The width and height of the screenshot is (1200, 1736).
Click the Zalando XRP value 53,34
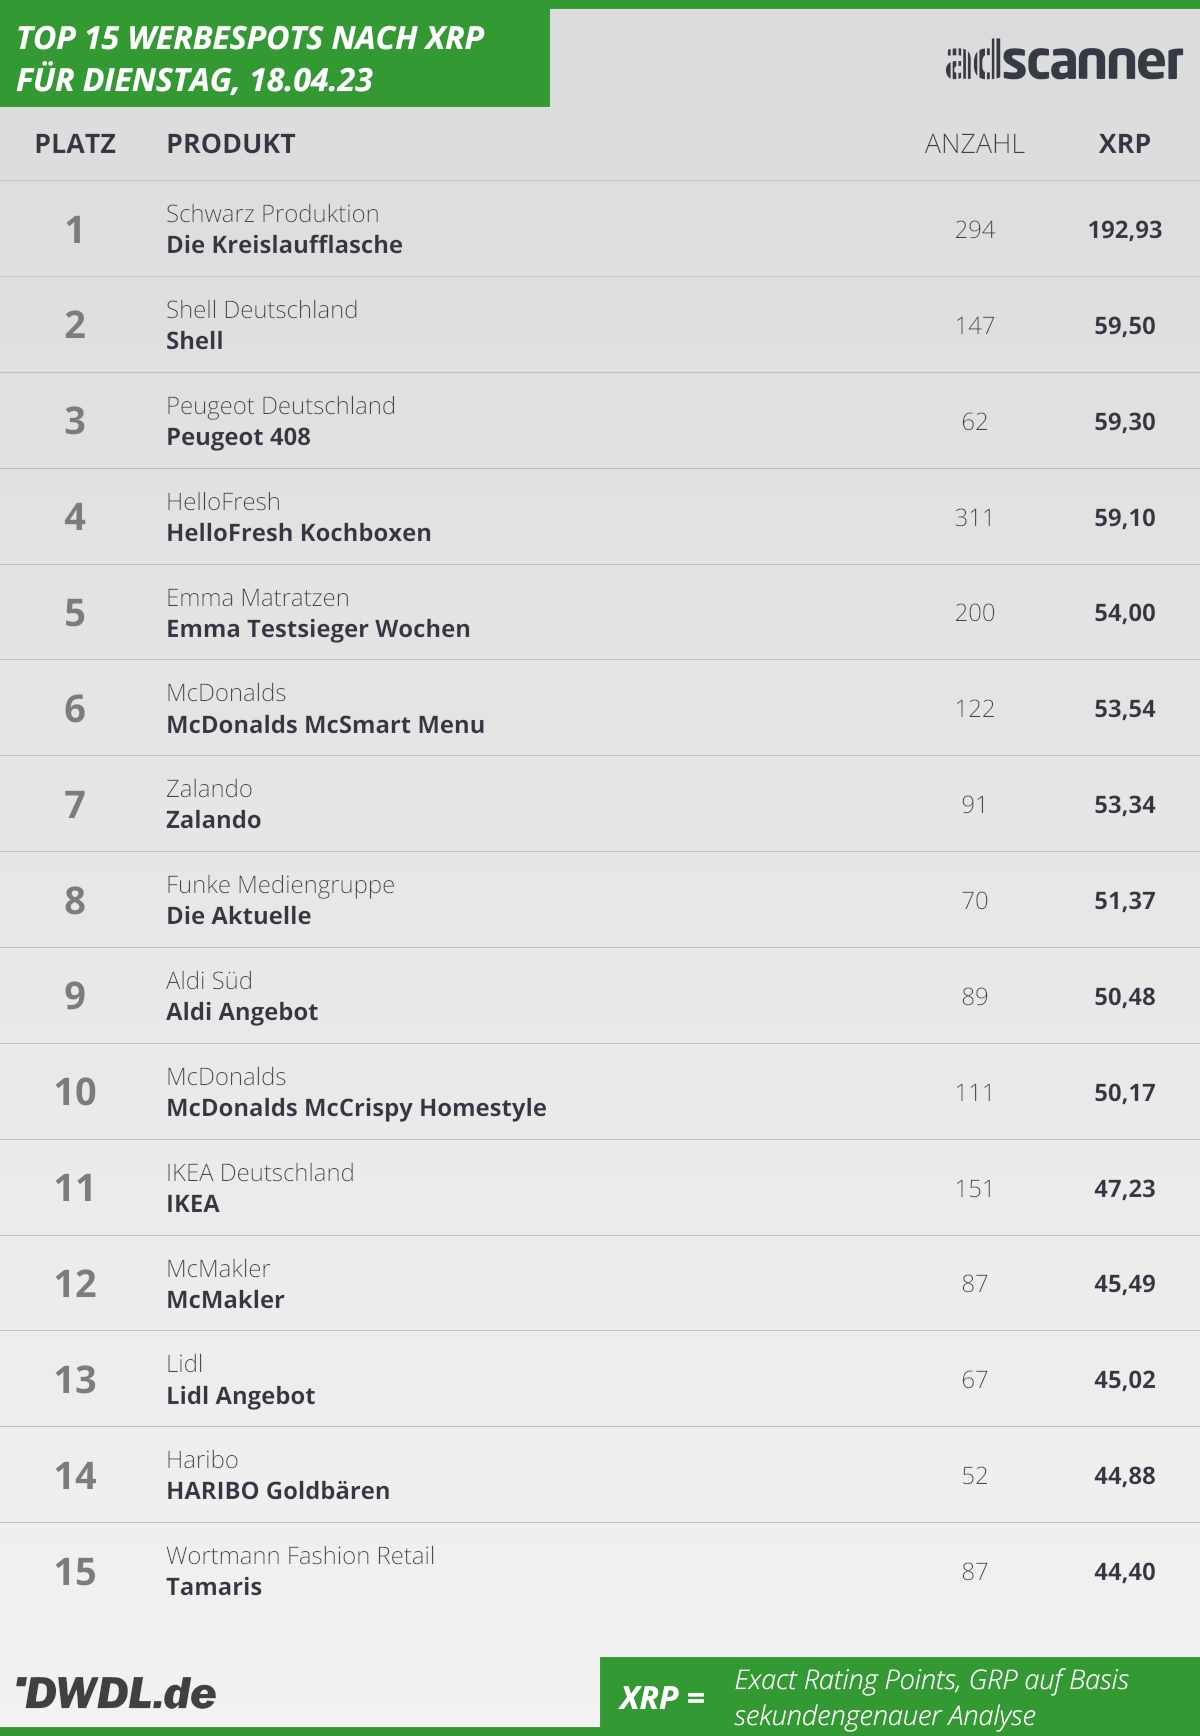(x=1124, y=805)
